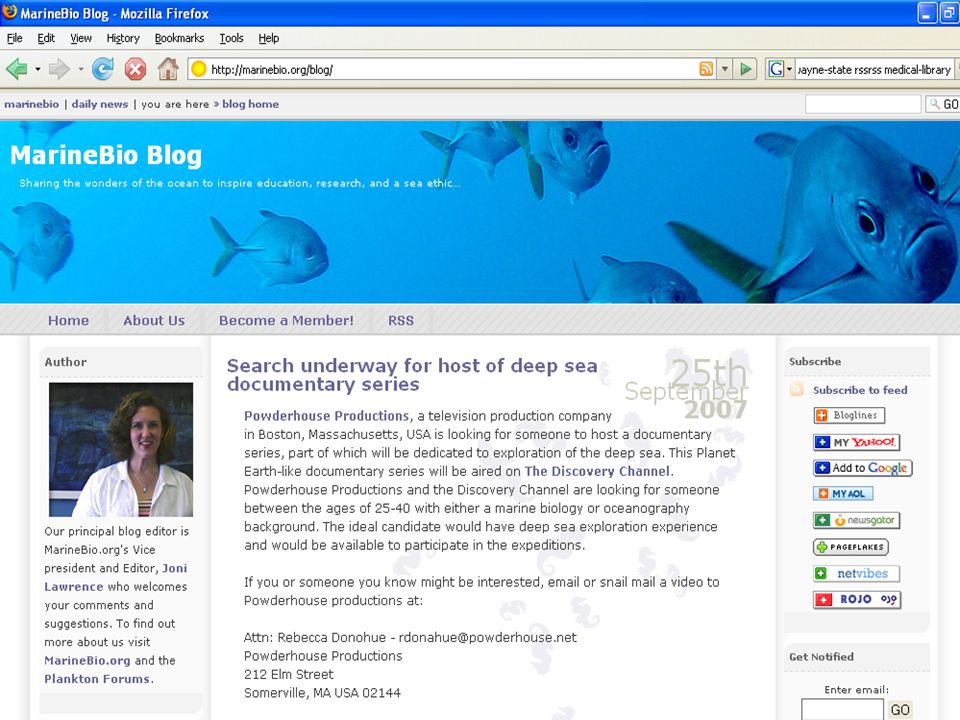Click the site search box at top right
Image resolution: width=960 pixels, height=720 pixels.
pyautogui.click(x=863, y=105)
